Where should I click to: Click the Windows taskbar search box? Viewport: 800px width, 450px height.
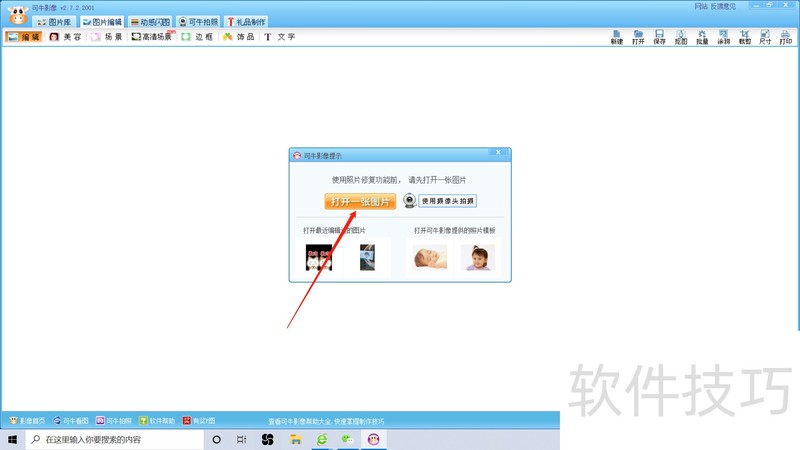(114, 439)
